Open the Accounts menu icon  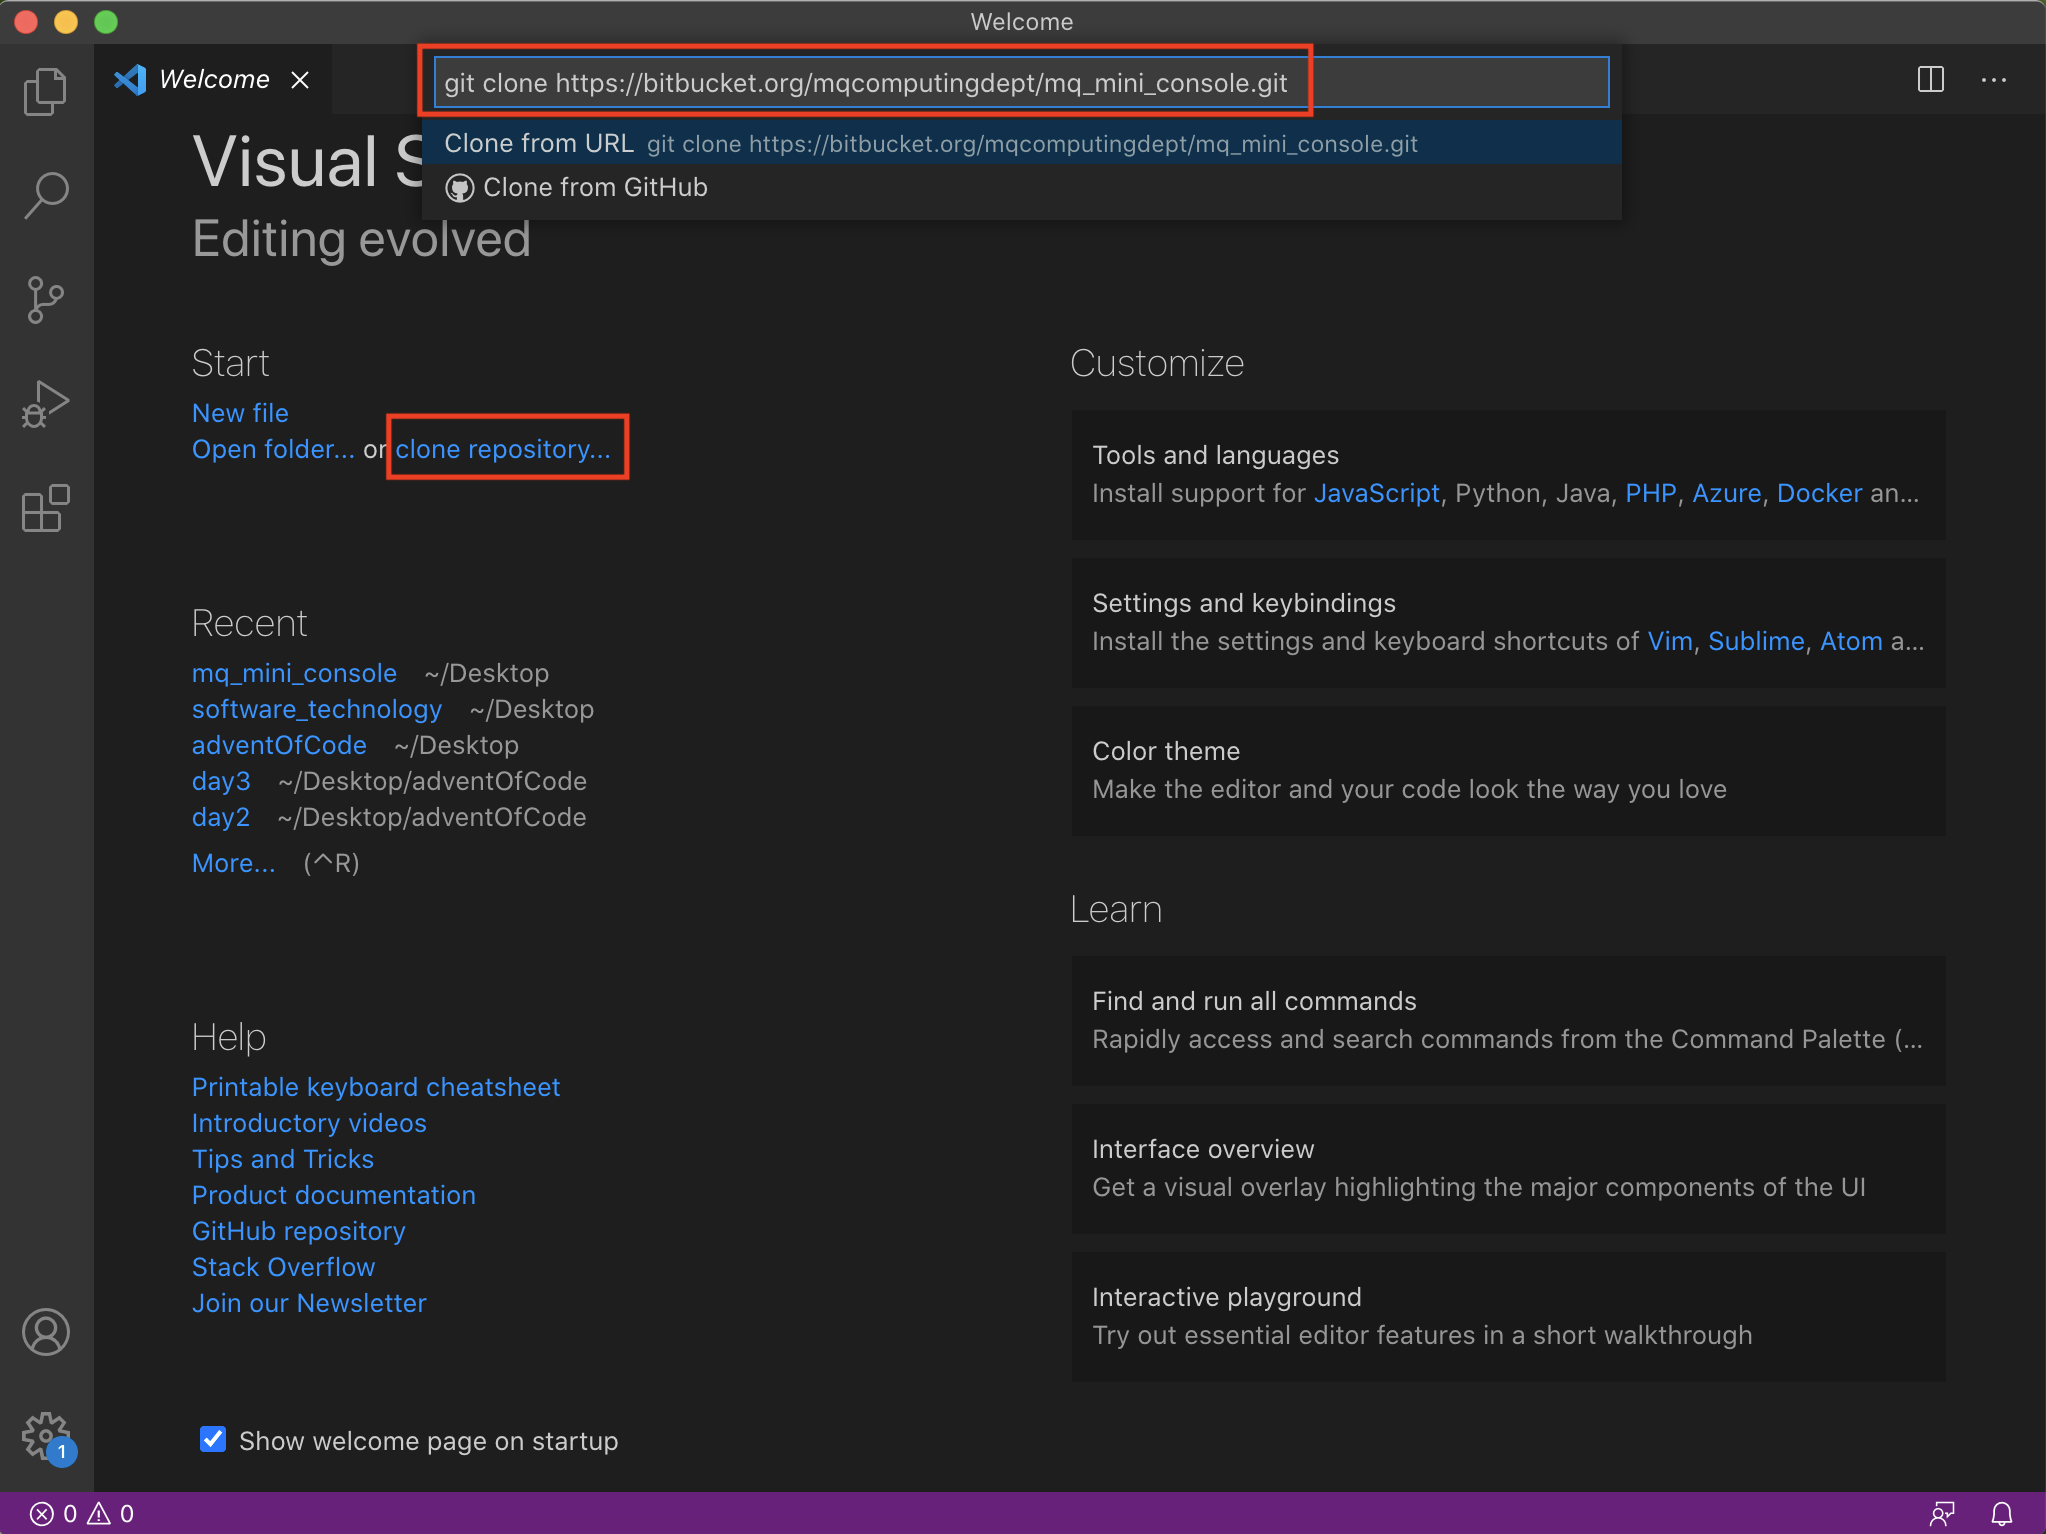[x=46, y=1332]
